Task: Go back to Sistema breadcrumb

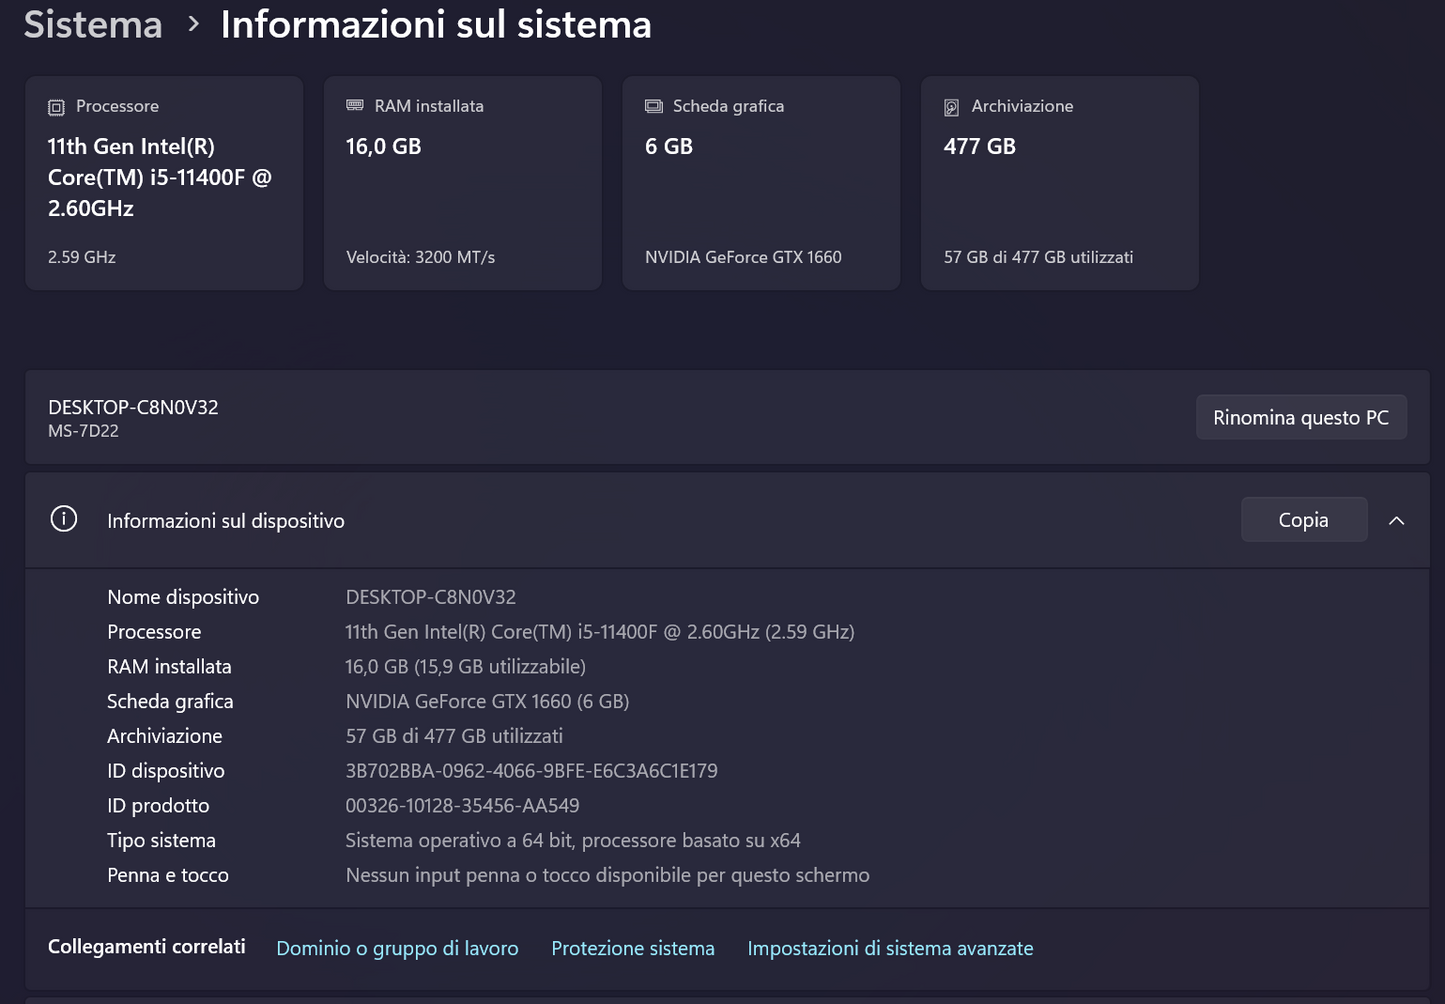Action: tap(93, 24)
